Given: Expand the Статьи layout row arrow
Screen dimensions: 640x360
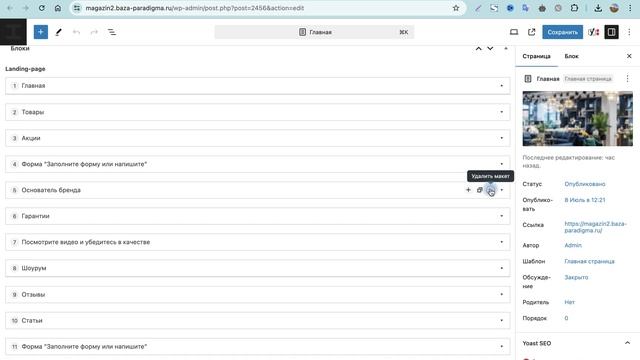Looking at the screenshot, I should coord(502,320).
